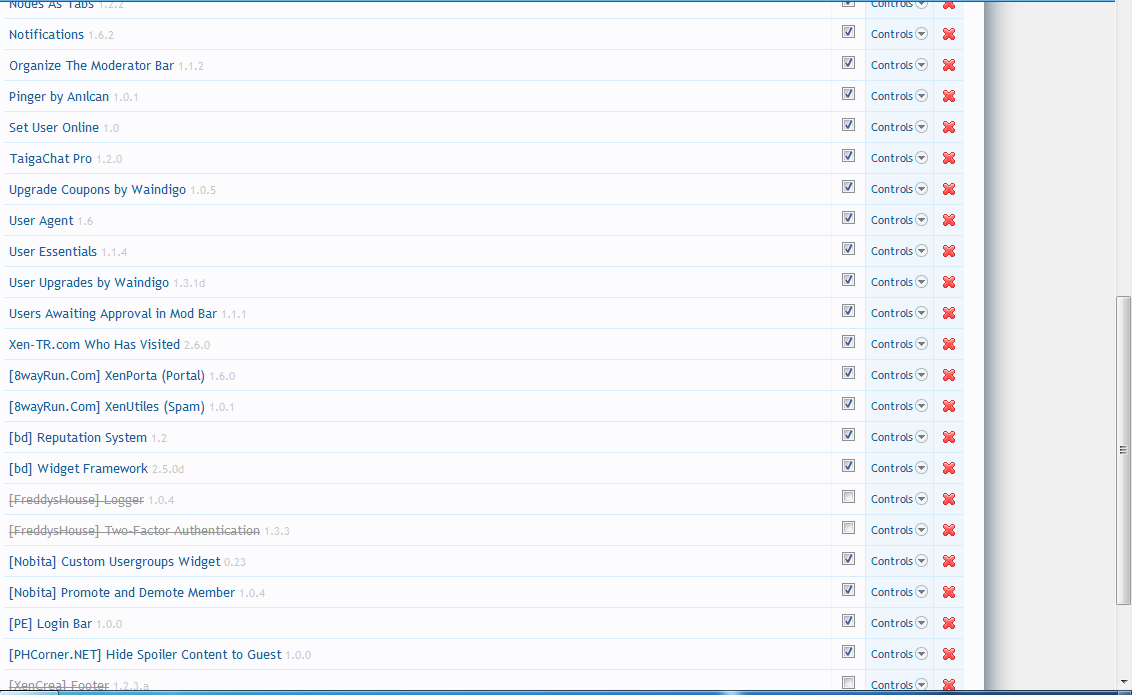Open the Xen-TR.com Who Has Visited link
The width and height of the screenshot is (1132, 695).
(93, 344)
